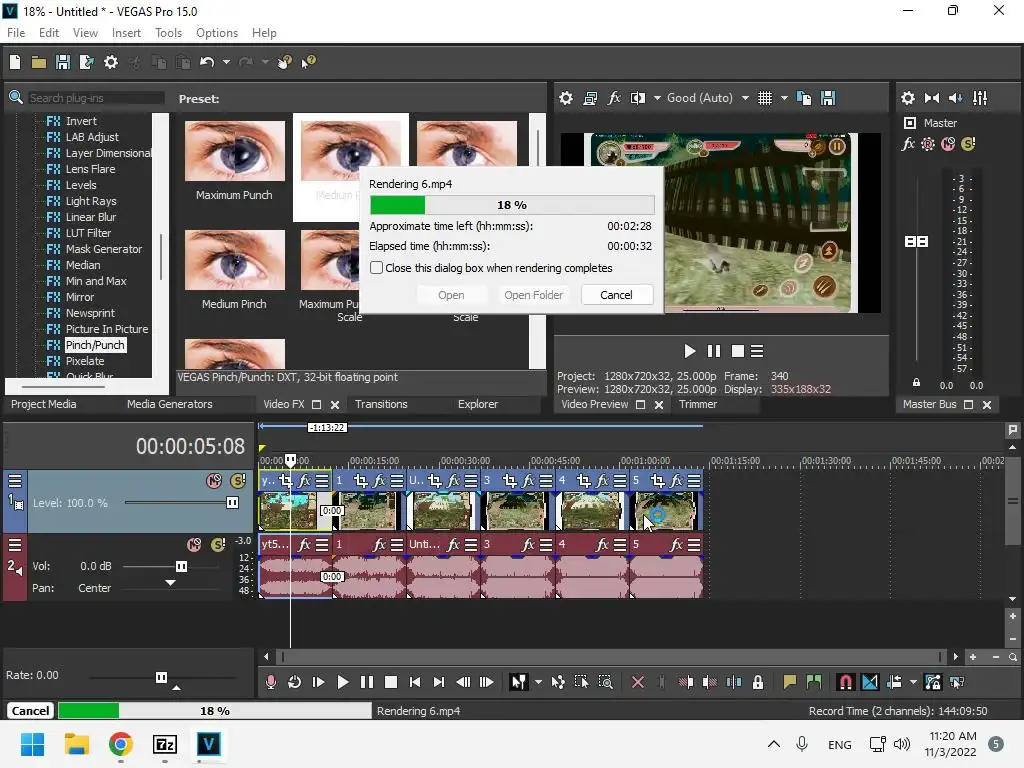
Task: Click the disabled Open Folder button
Action: [x=533, y=295]
